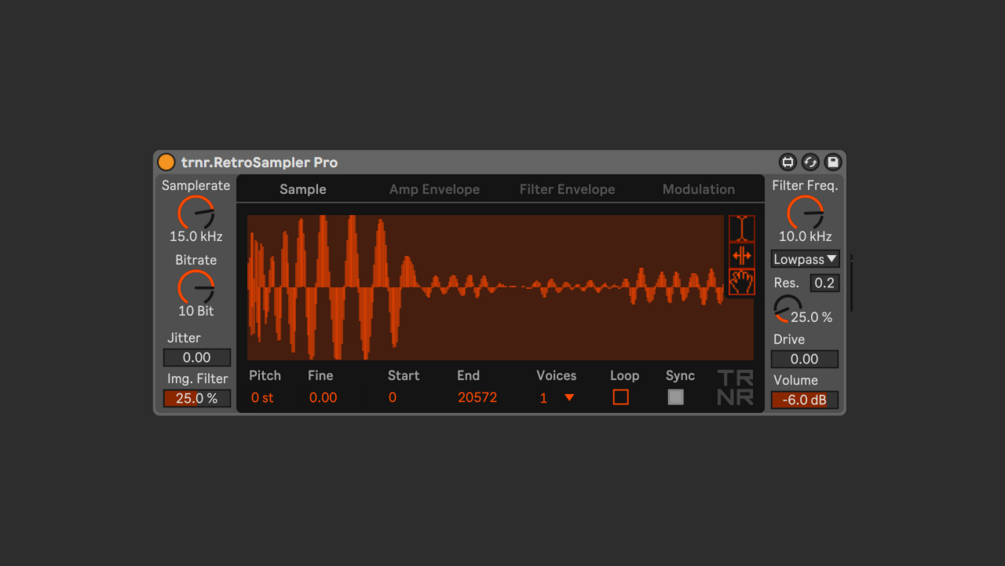Click the Drive 0.00 value field
1005x566 pixels.
804,359
